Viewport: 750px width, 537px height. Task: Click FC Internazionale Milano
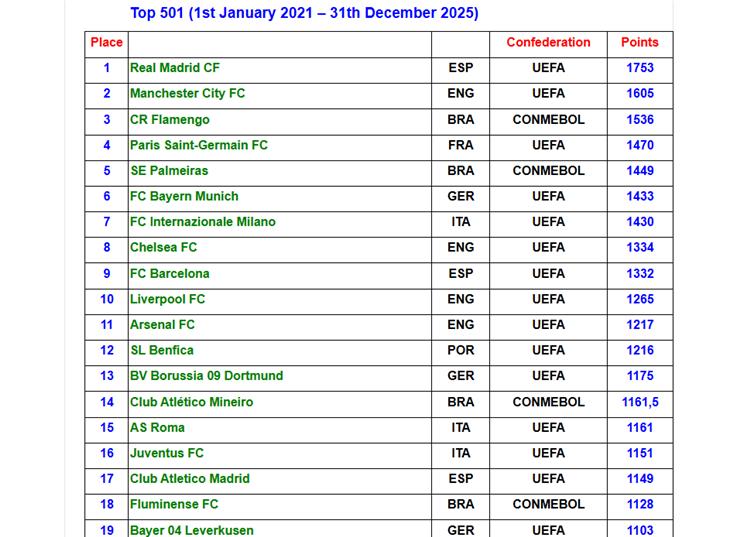tap(203, 222)
